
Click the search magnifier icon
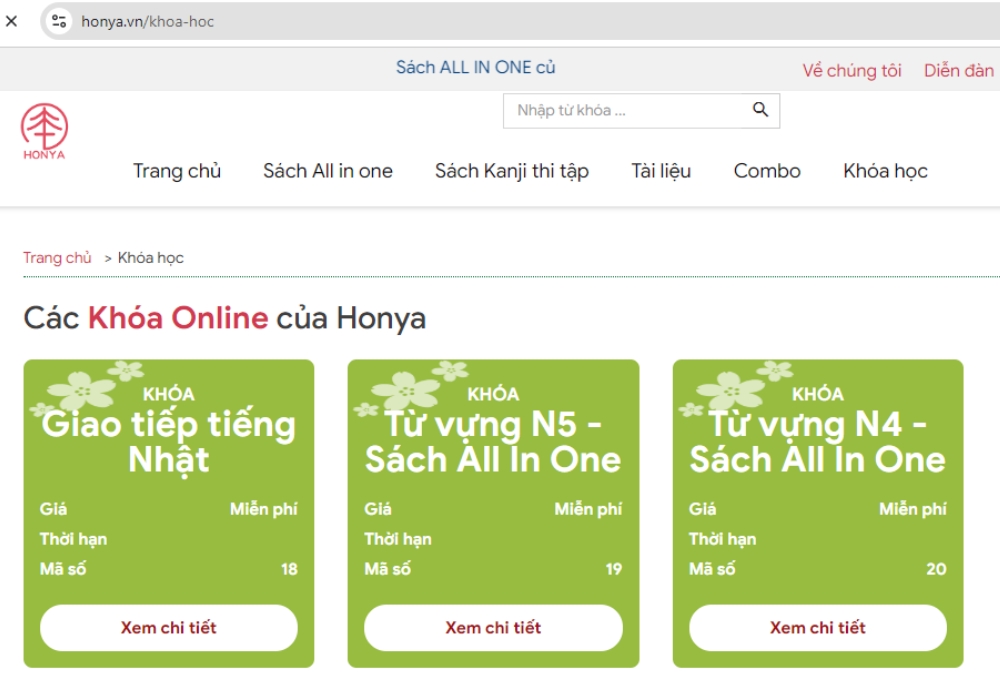(760, 110)
